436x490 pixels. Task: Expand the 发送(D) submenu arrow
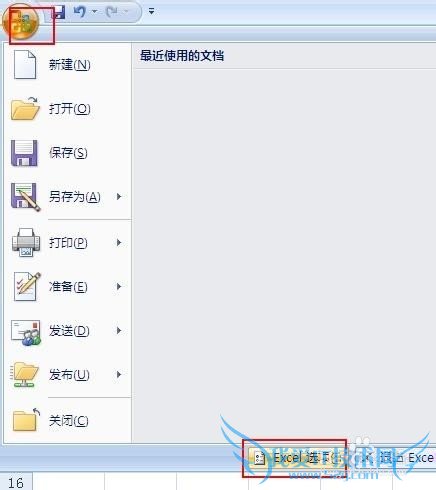[119, 331]
